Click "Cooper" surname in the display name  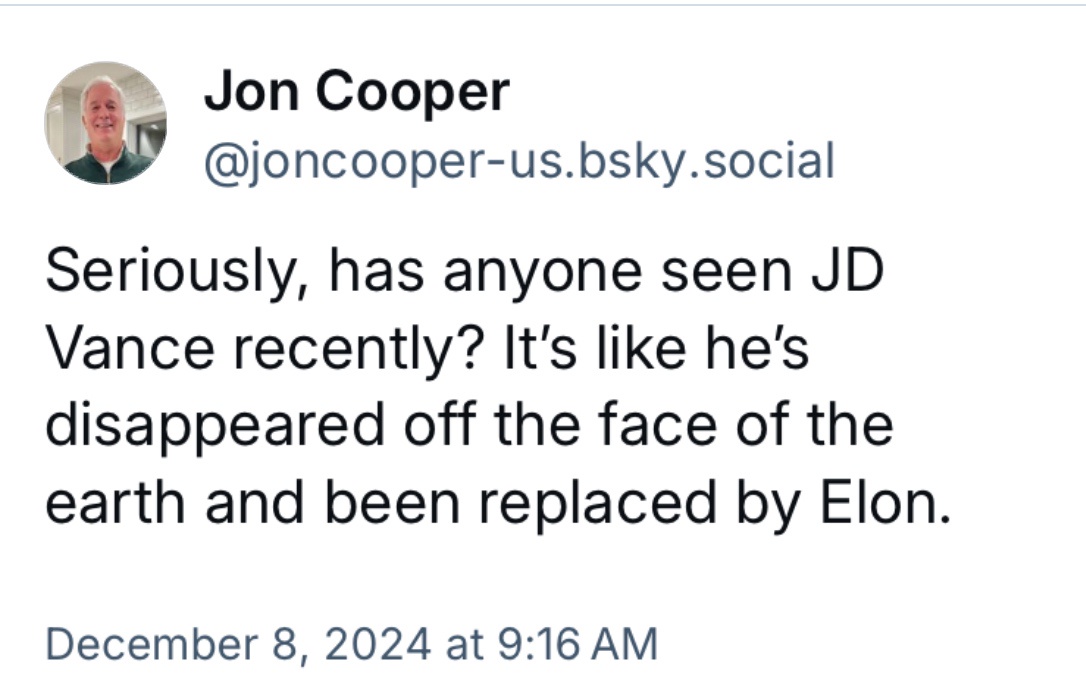[x=413, y=94]
